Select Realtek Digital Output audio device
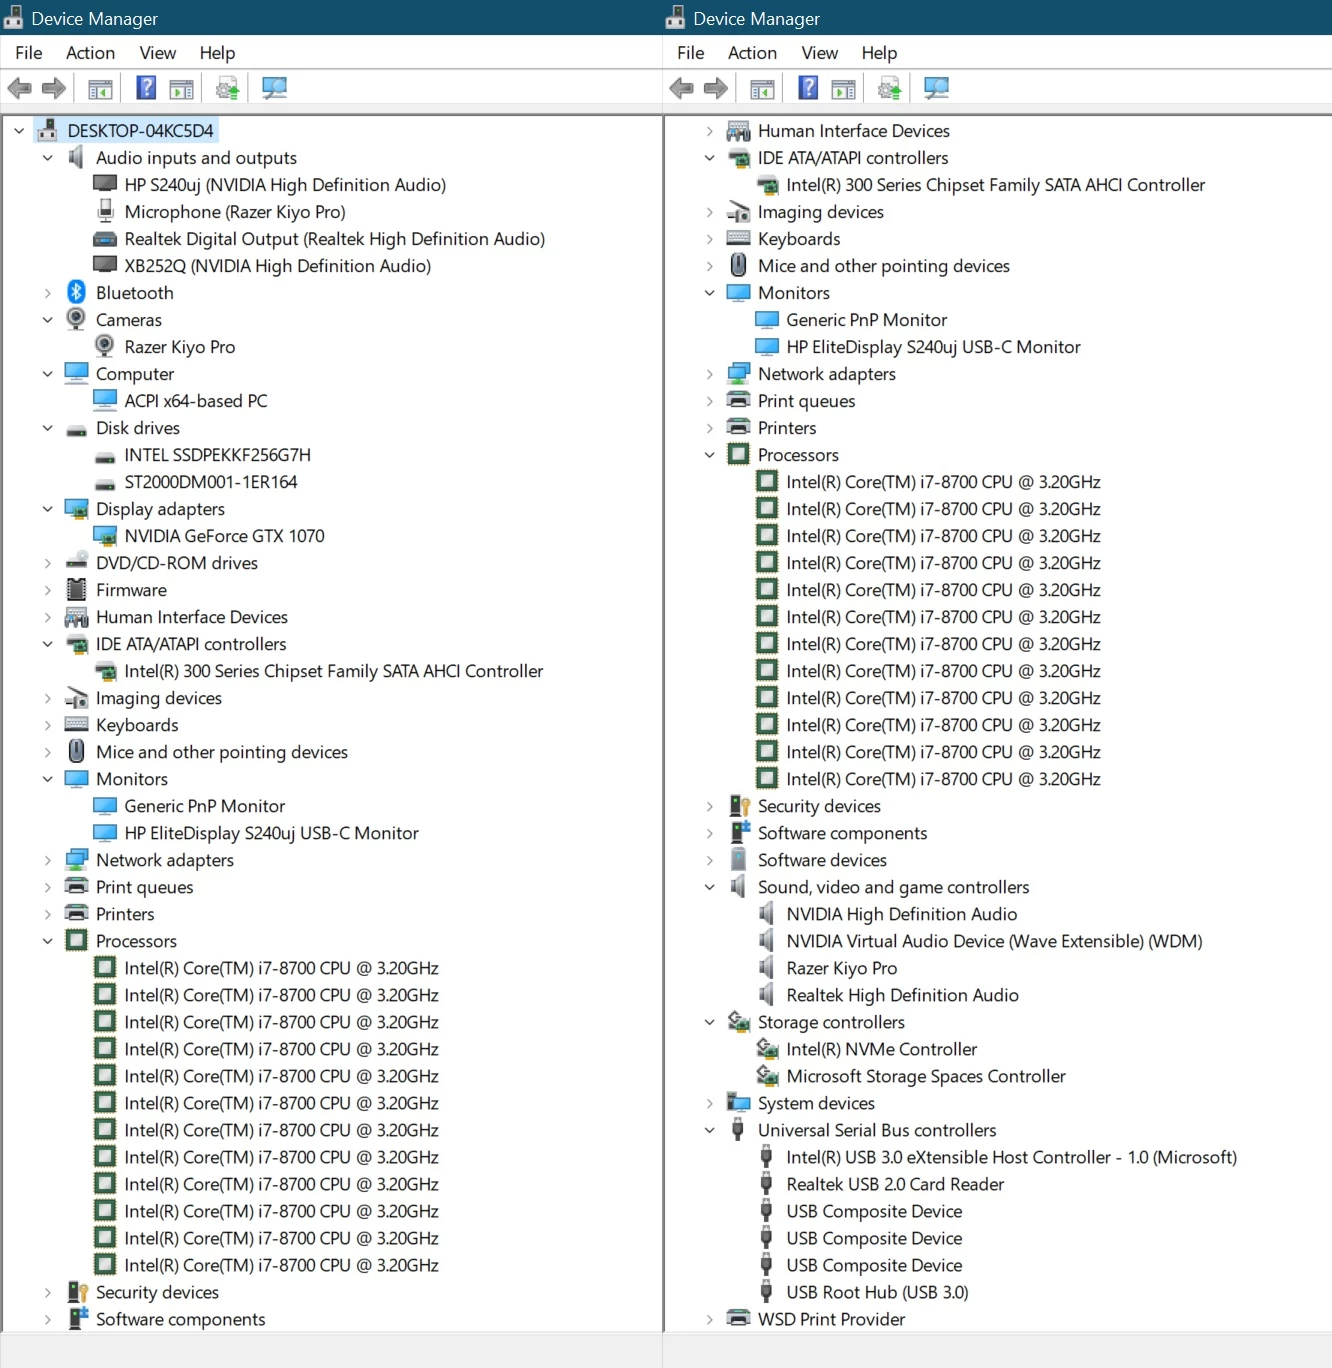 point(334,238)
